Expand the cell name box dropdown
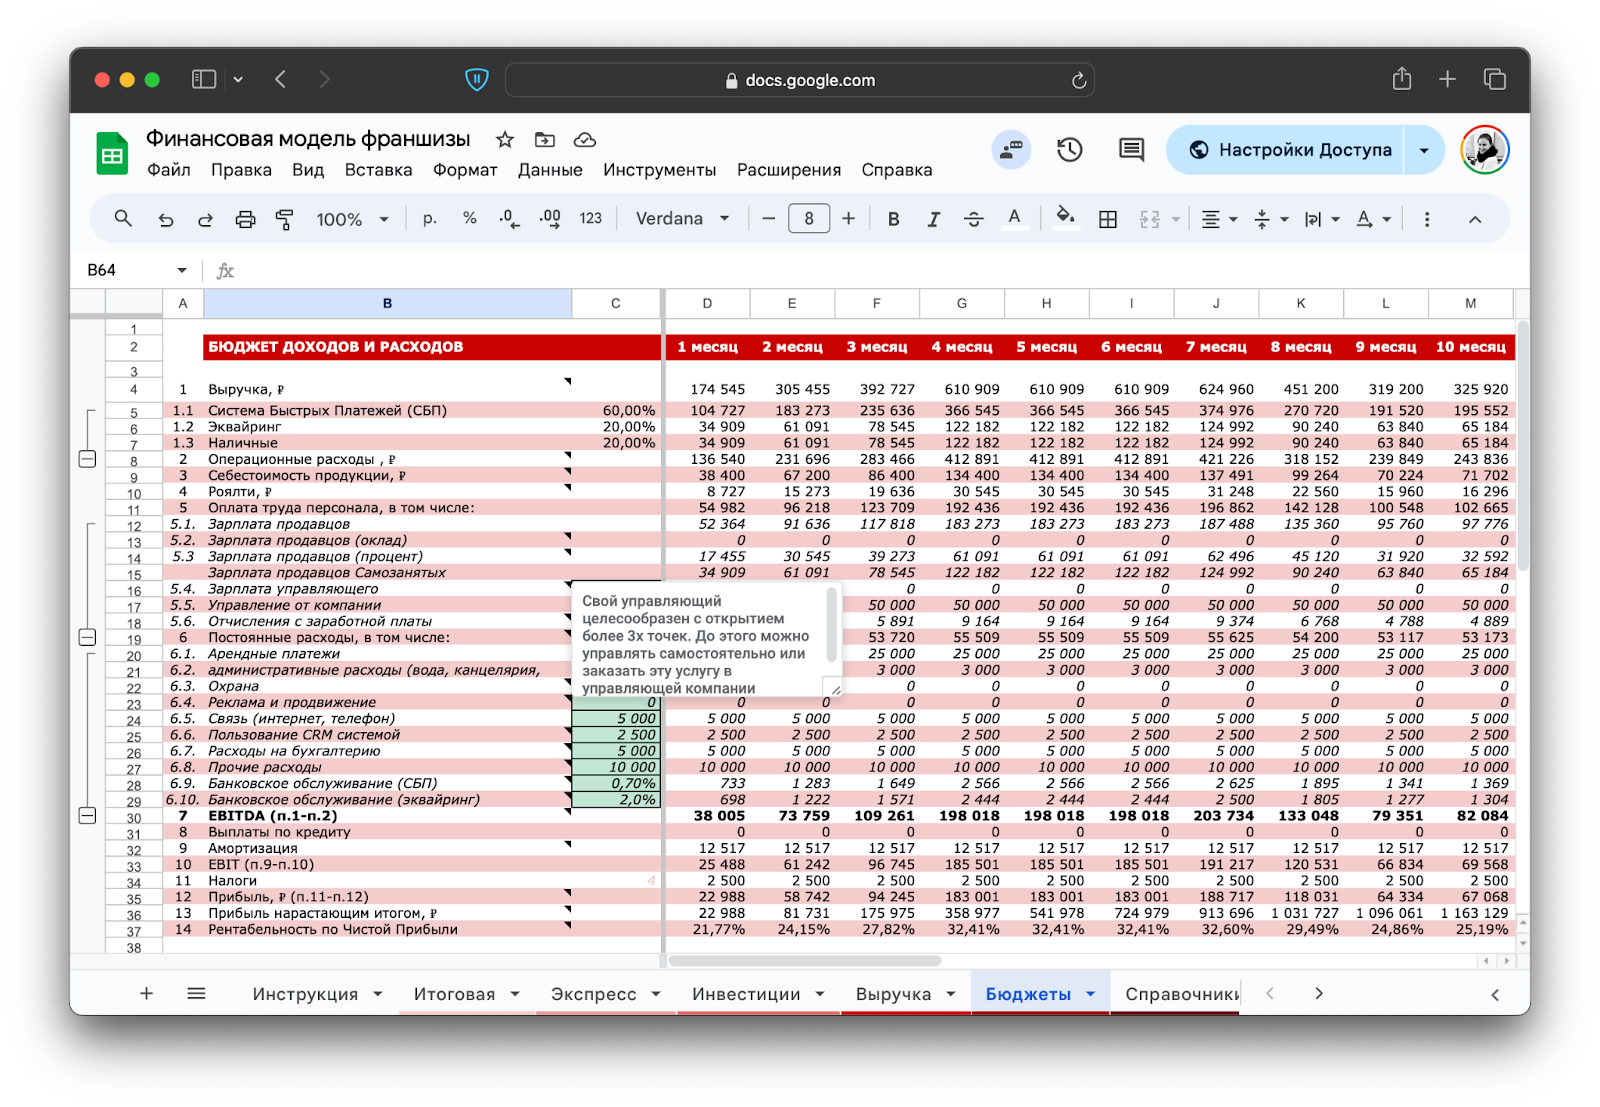The image size is (1600, 1107). tap(182, 270)
